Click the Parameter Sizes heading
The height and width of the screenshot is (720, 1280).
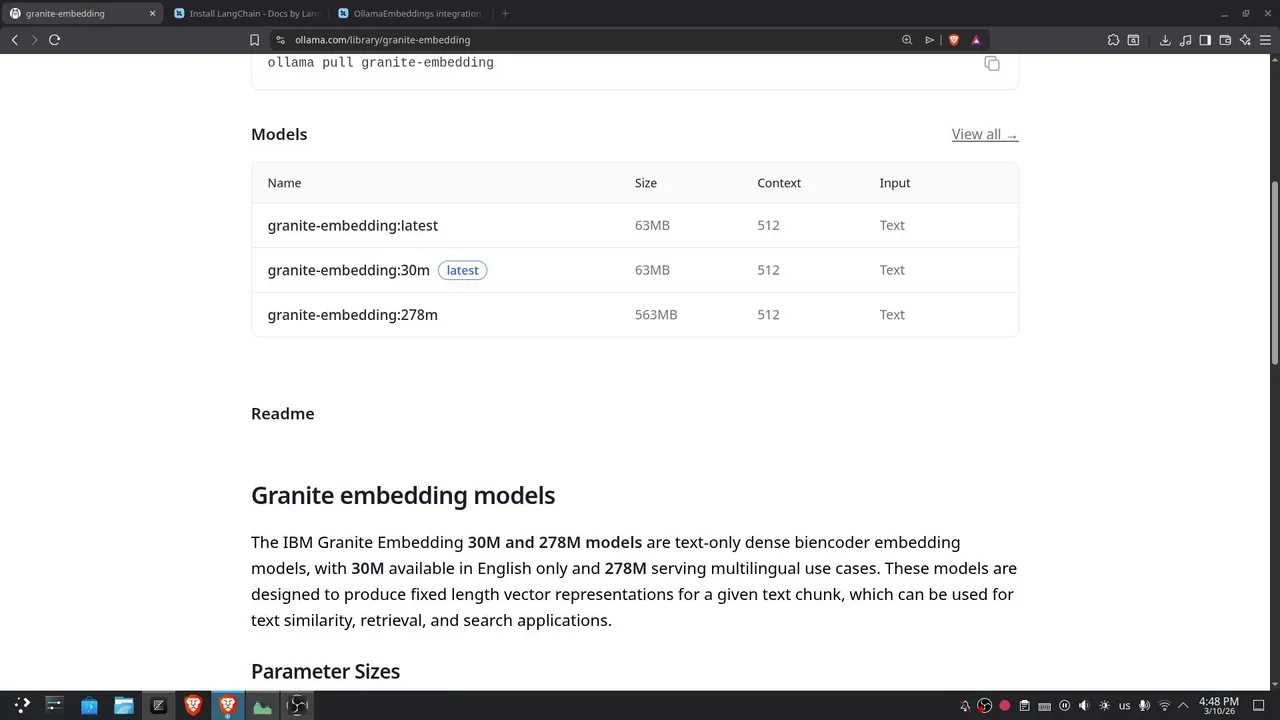click(x=325, y=671)
